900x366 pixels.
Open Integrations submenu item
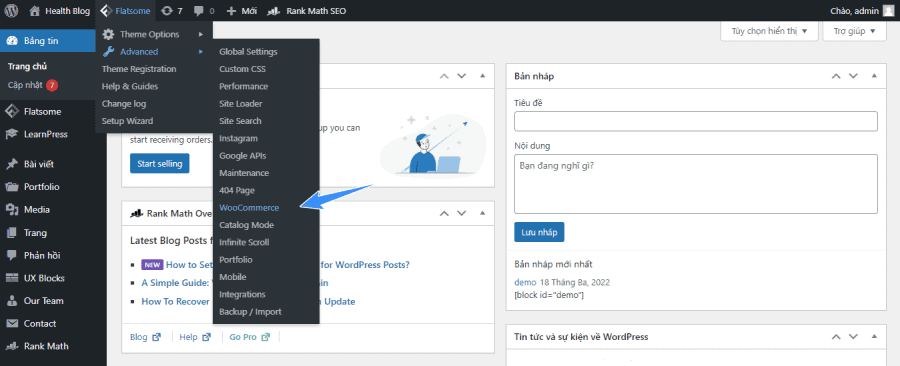[242, 294]
